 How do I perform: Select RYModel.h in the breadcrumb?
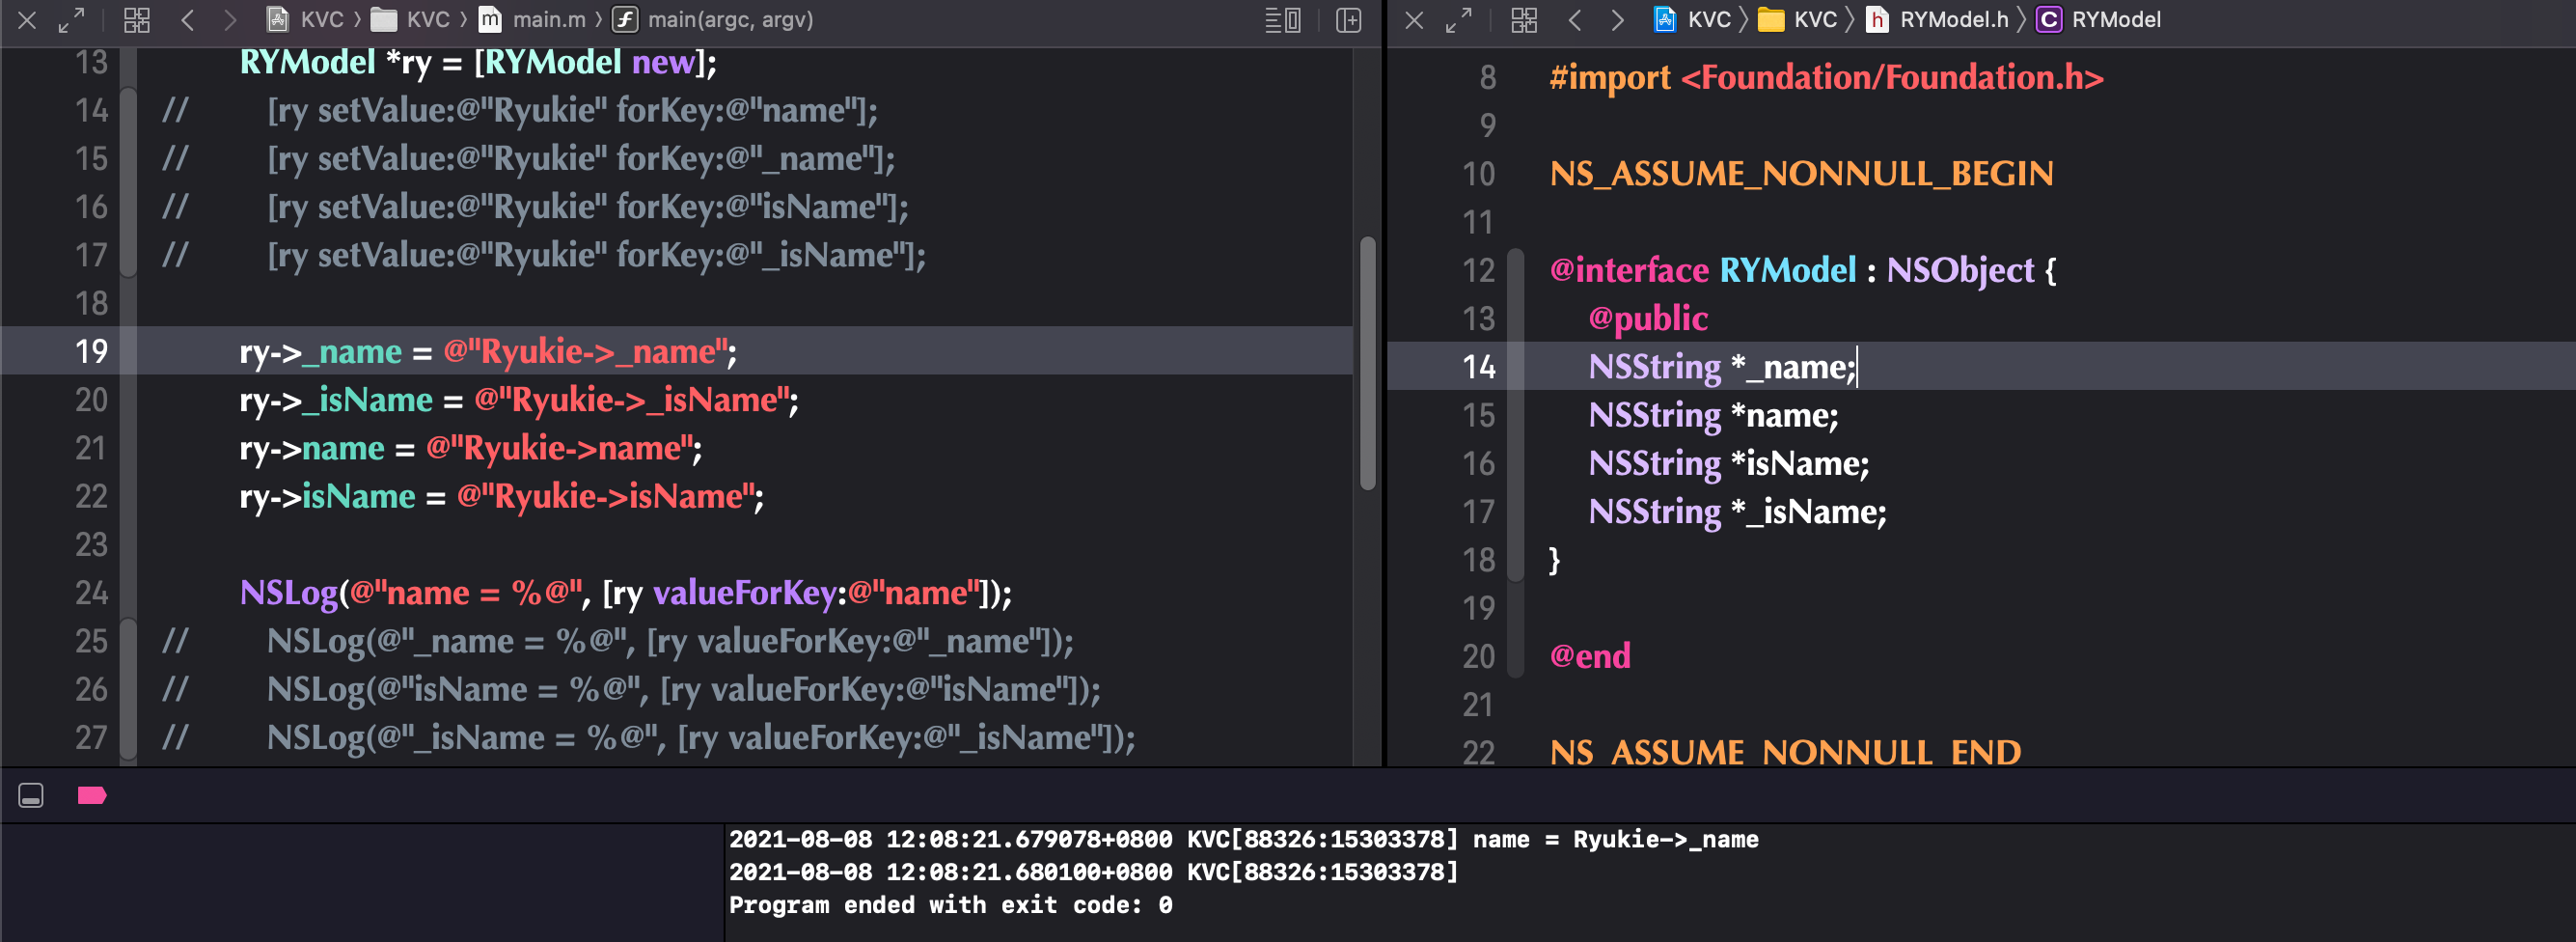point(1938,20)
